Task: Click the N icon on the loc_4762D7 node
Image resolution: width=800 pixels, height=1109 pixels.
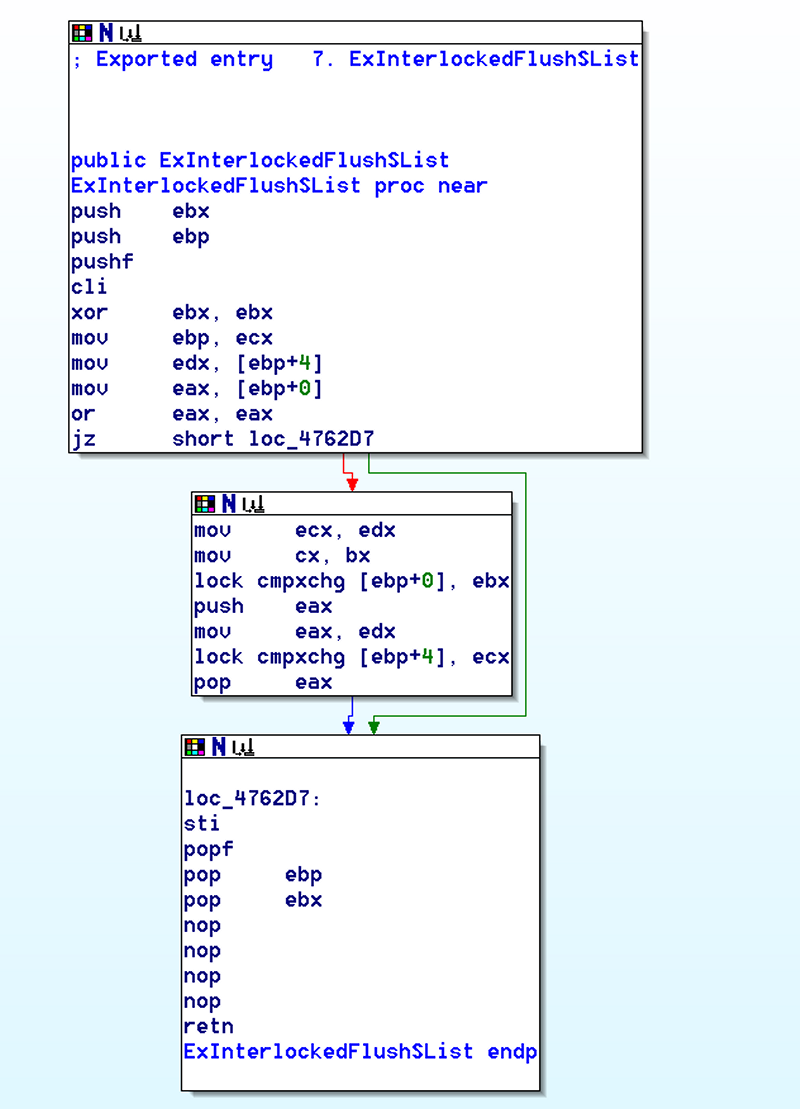Action: 219,746
